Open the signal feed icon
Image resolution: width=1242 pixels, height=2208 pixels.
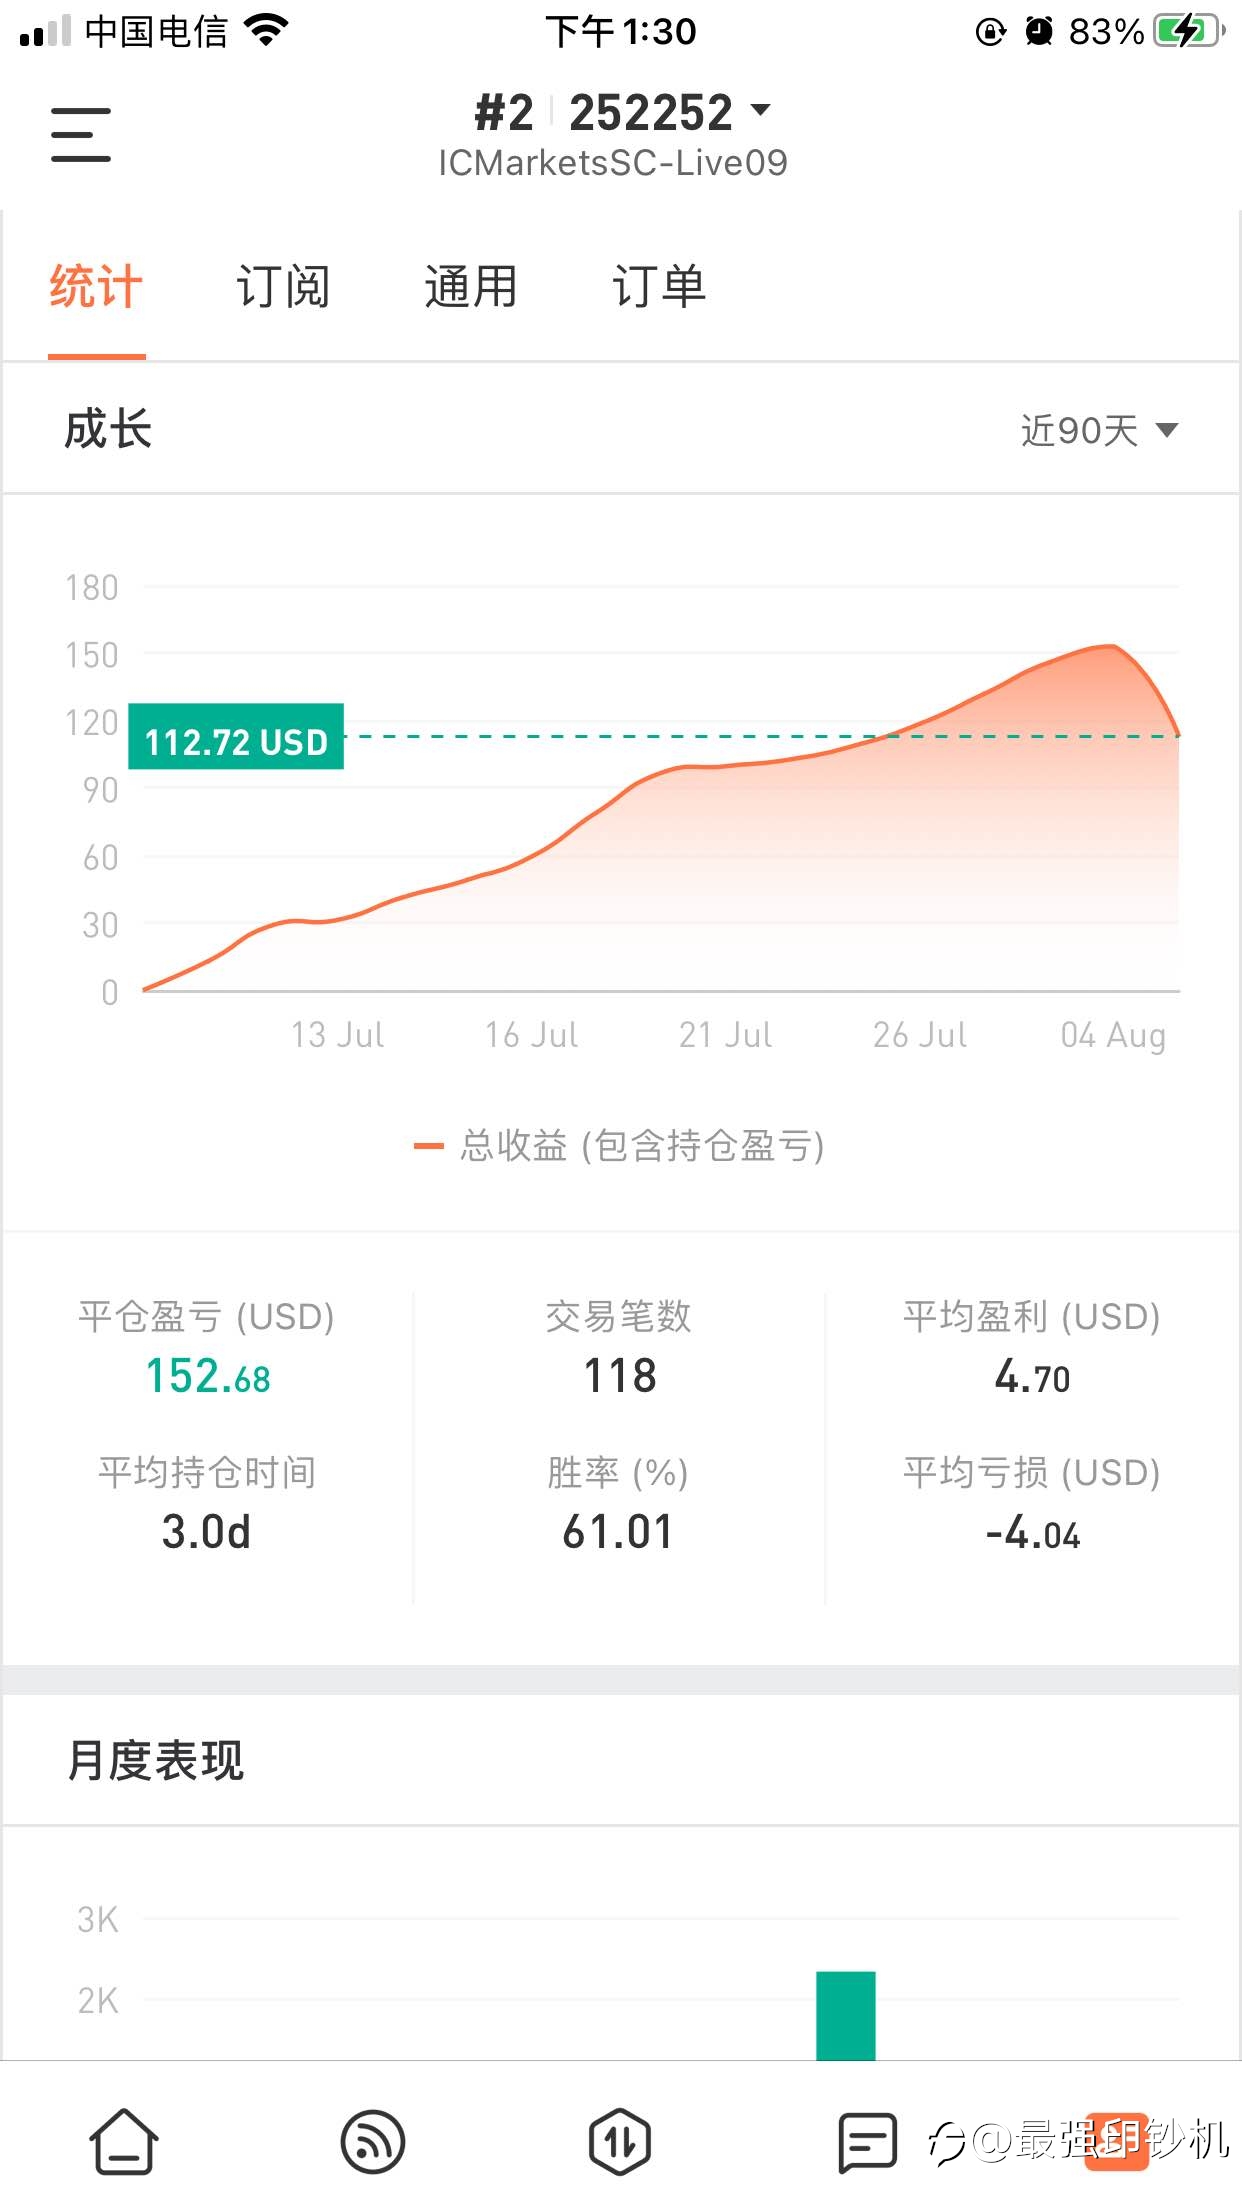(x=372, y=2142)
